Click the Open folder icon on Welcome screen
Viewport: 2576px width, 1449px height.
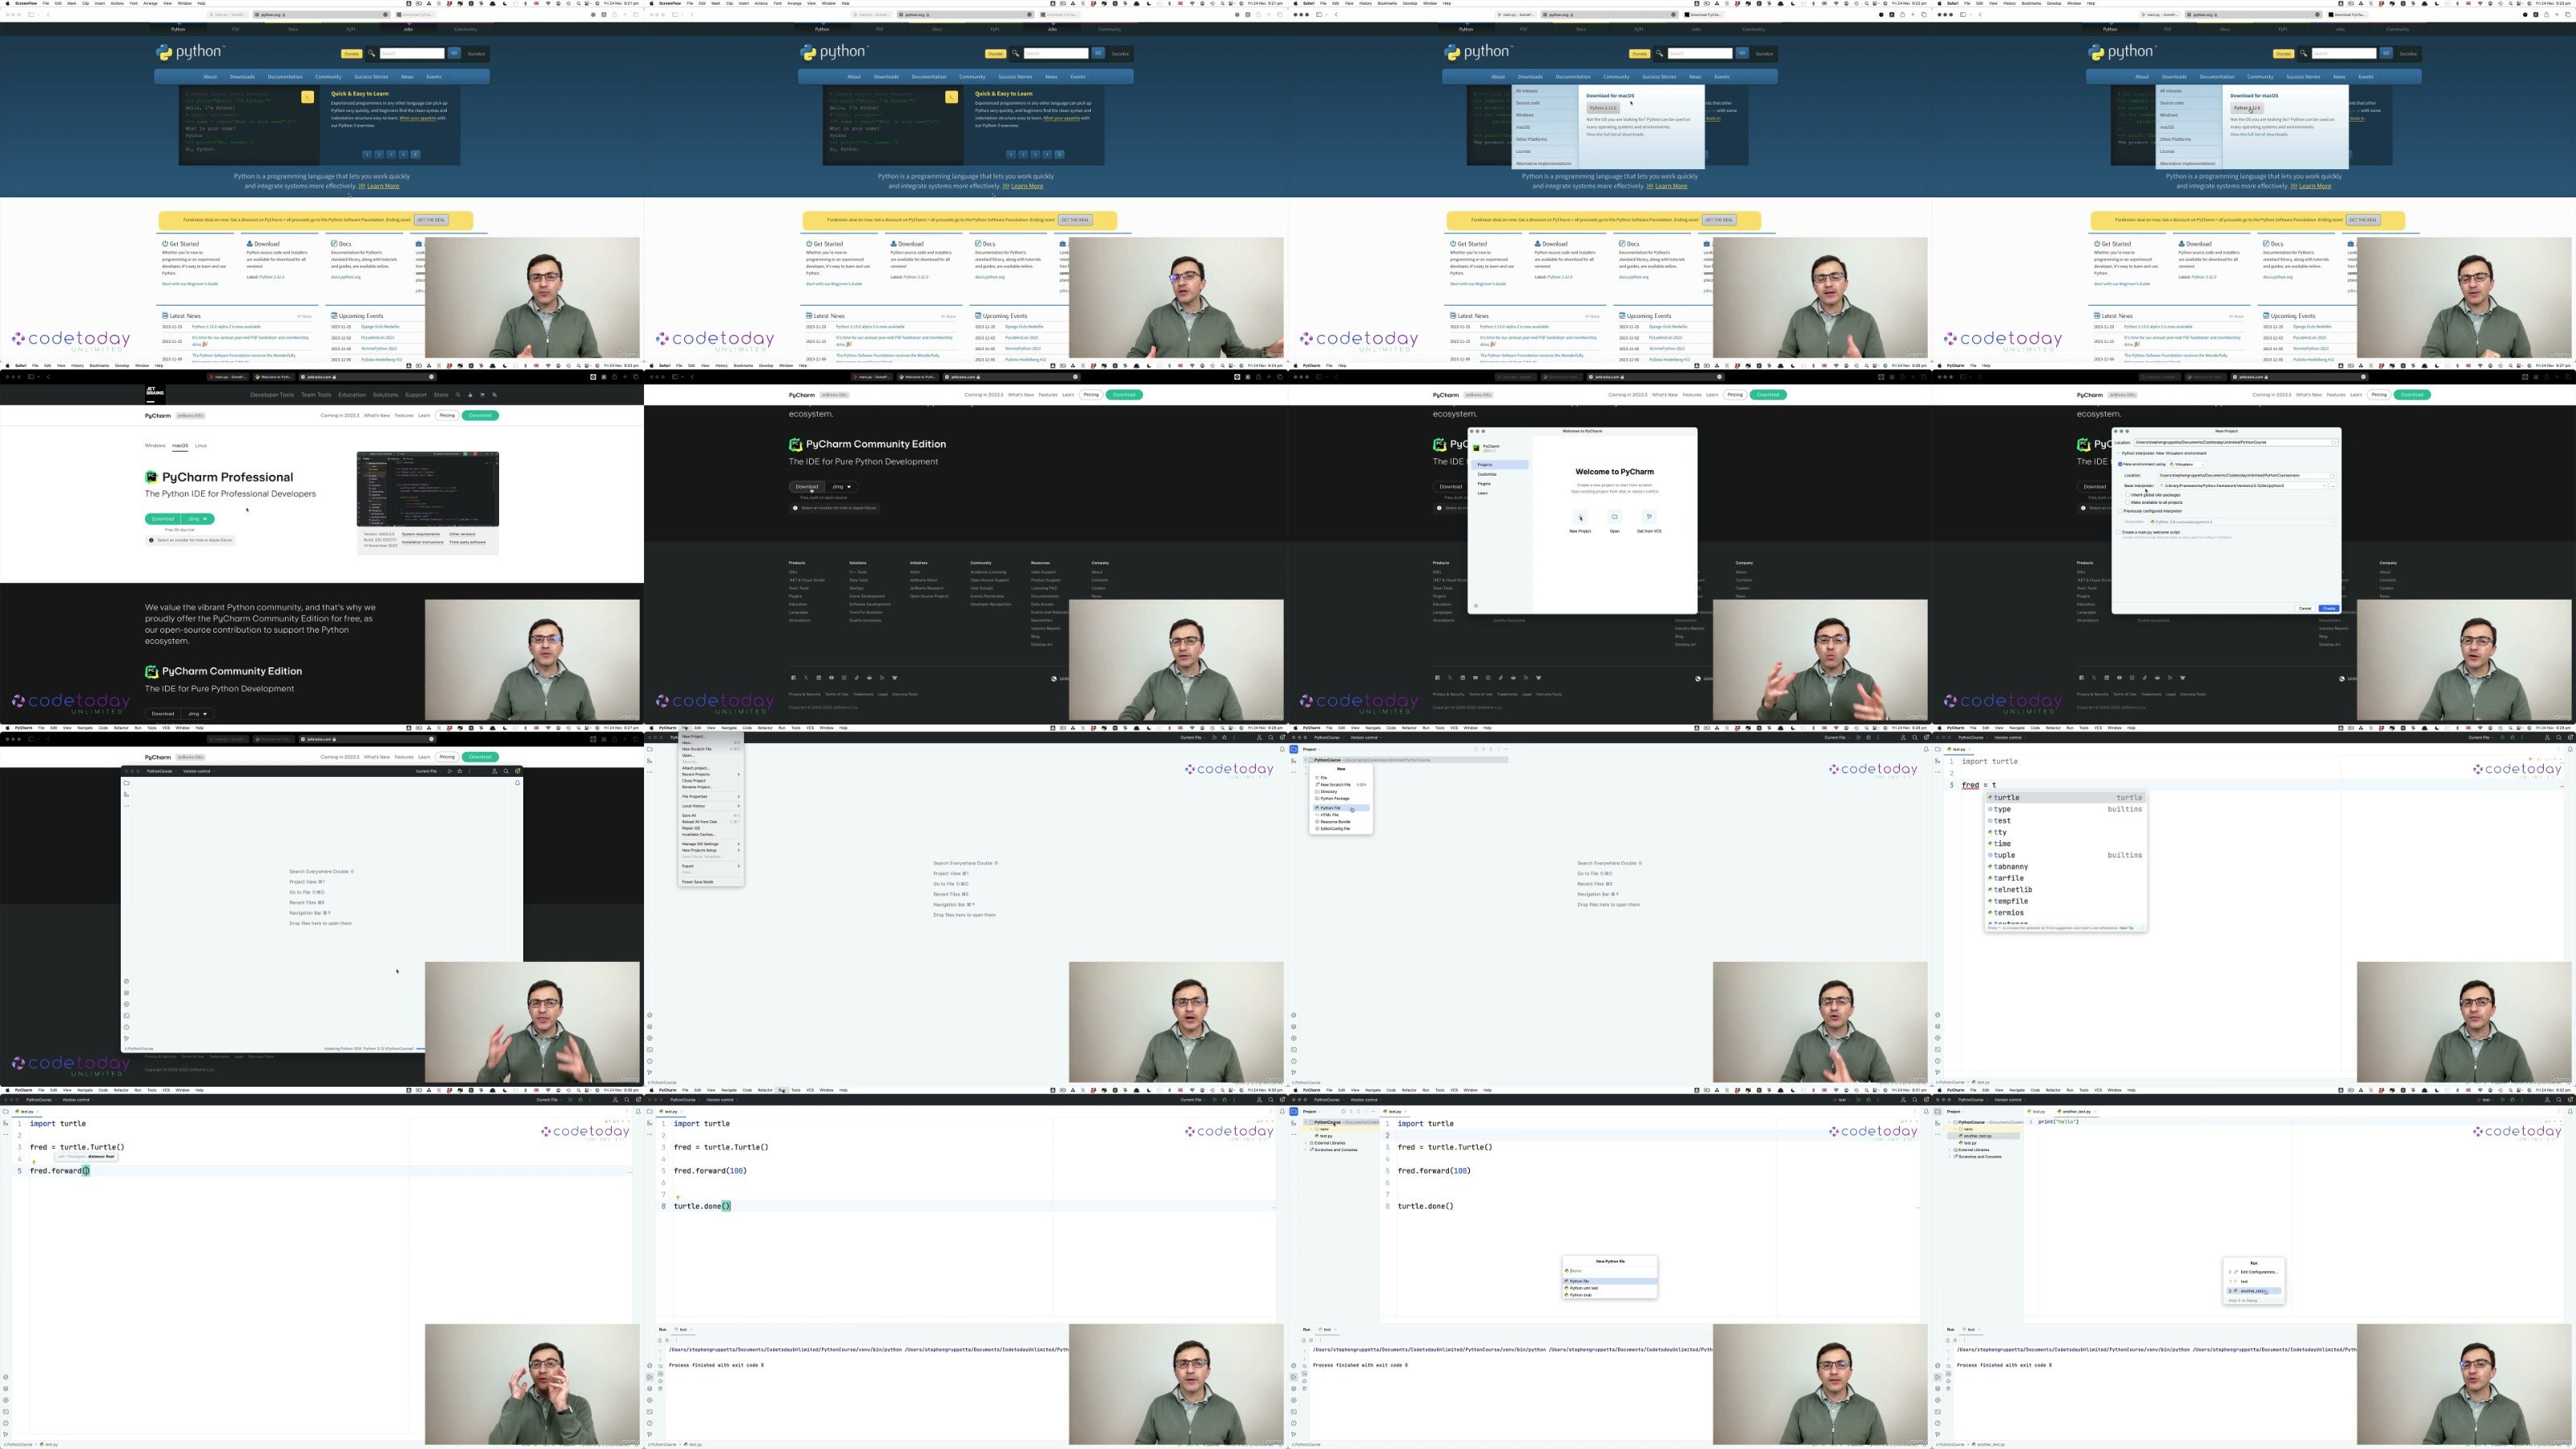pyautogui.click(x=1614, y=517)
